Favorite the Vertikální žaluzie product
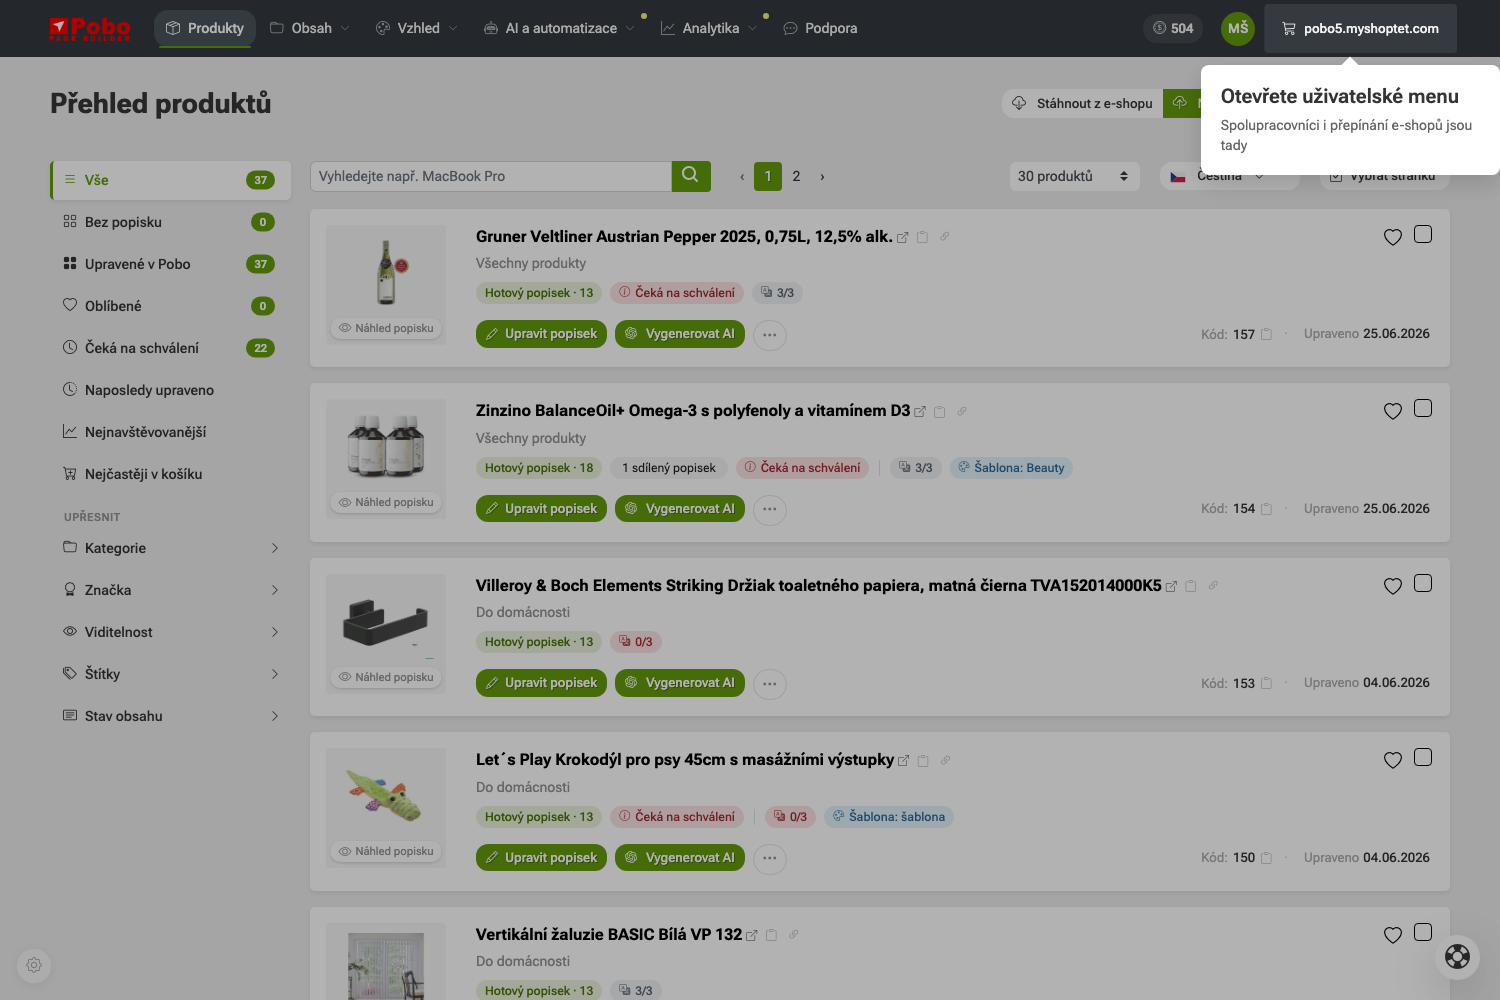 tap(1393, 935)
